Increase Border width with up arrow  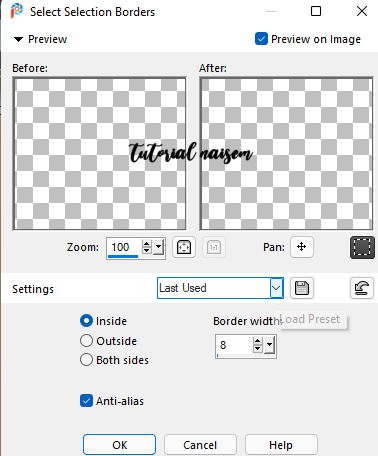click(257, 341)
